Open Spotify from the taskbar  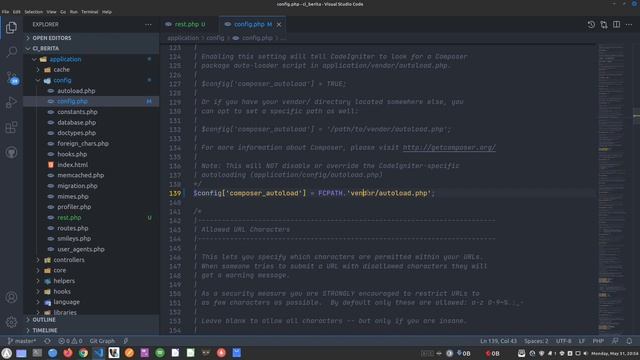coord(160,353)
